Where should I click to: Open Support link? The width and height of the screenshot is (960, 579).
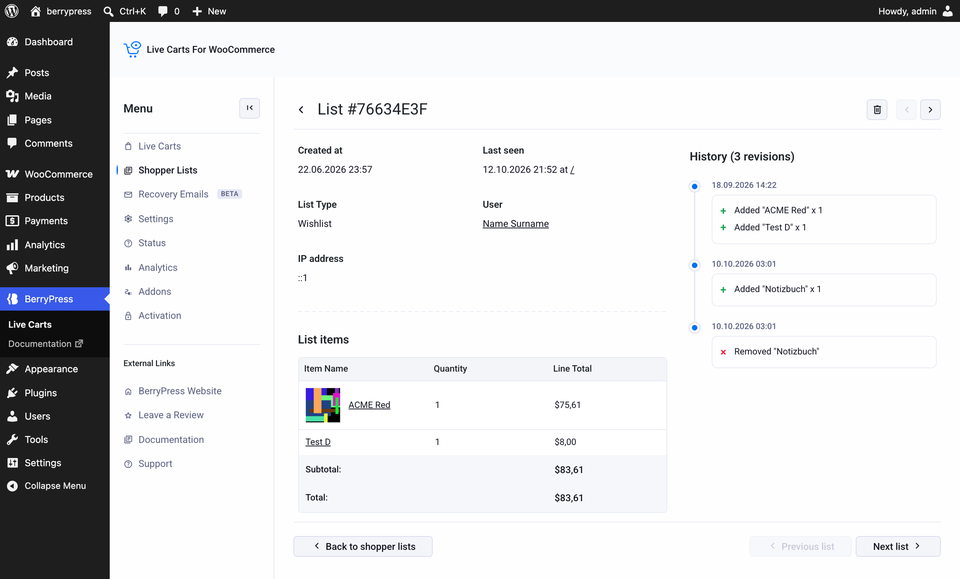155,464
